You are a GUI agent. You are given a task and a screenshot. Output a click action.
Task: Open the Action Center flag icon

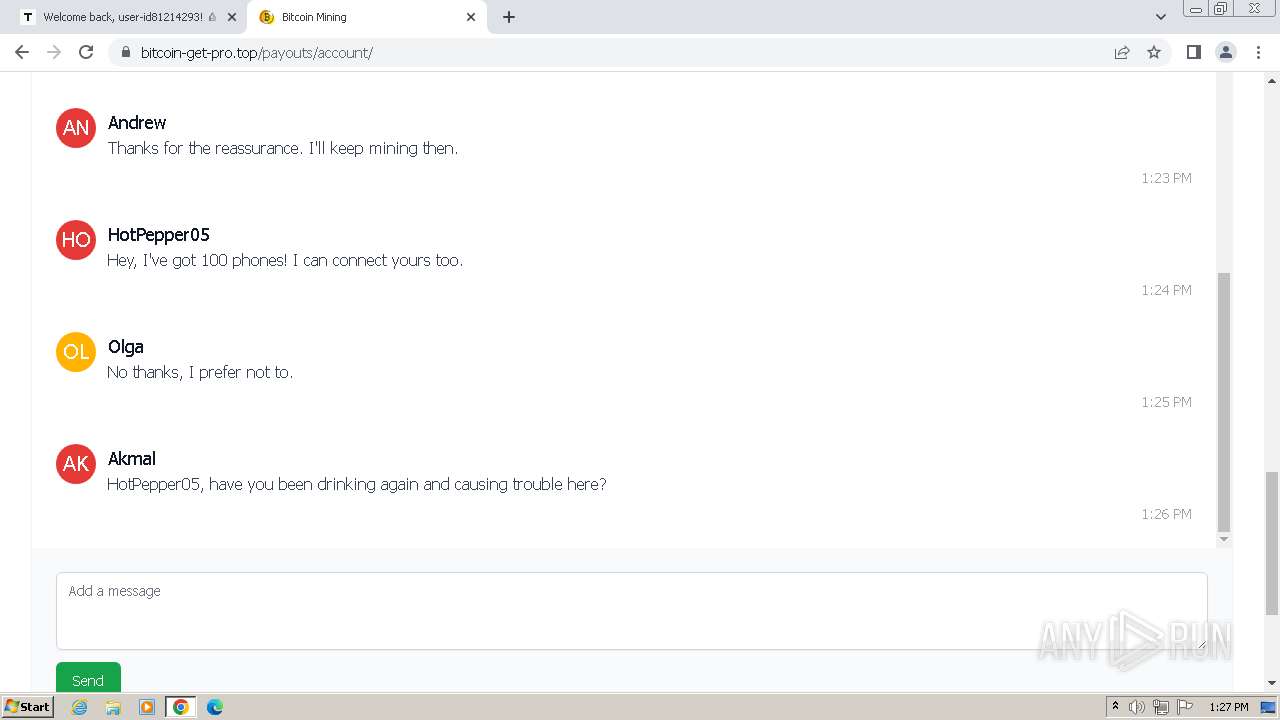point(1185,707)
